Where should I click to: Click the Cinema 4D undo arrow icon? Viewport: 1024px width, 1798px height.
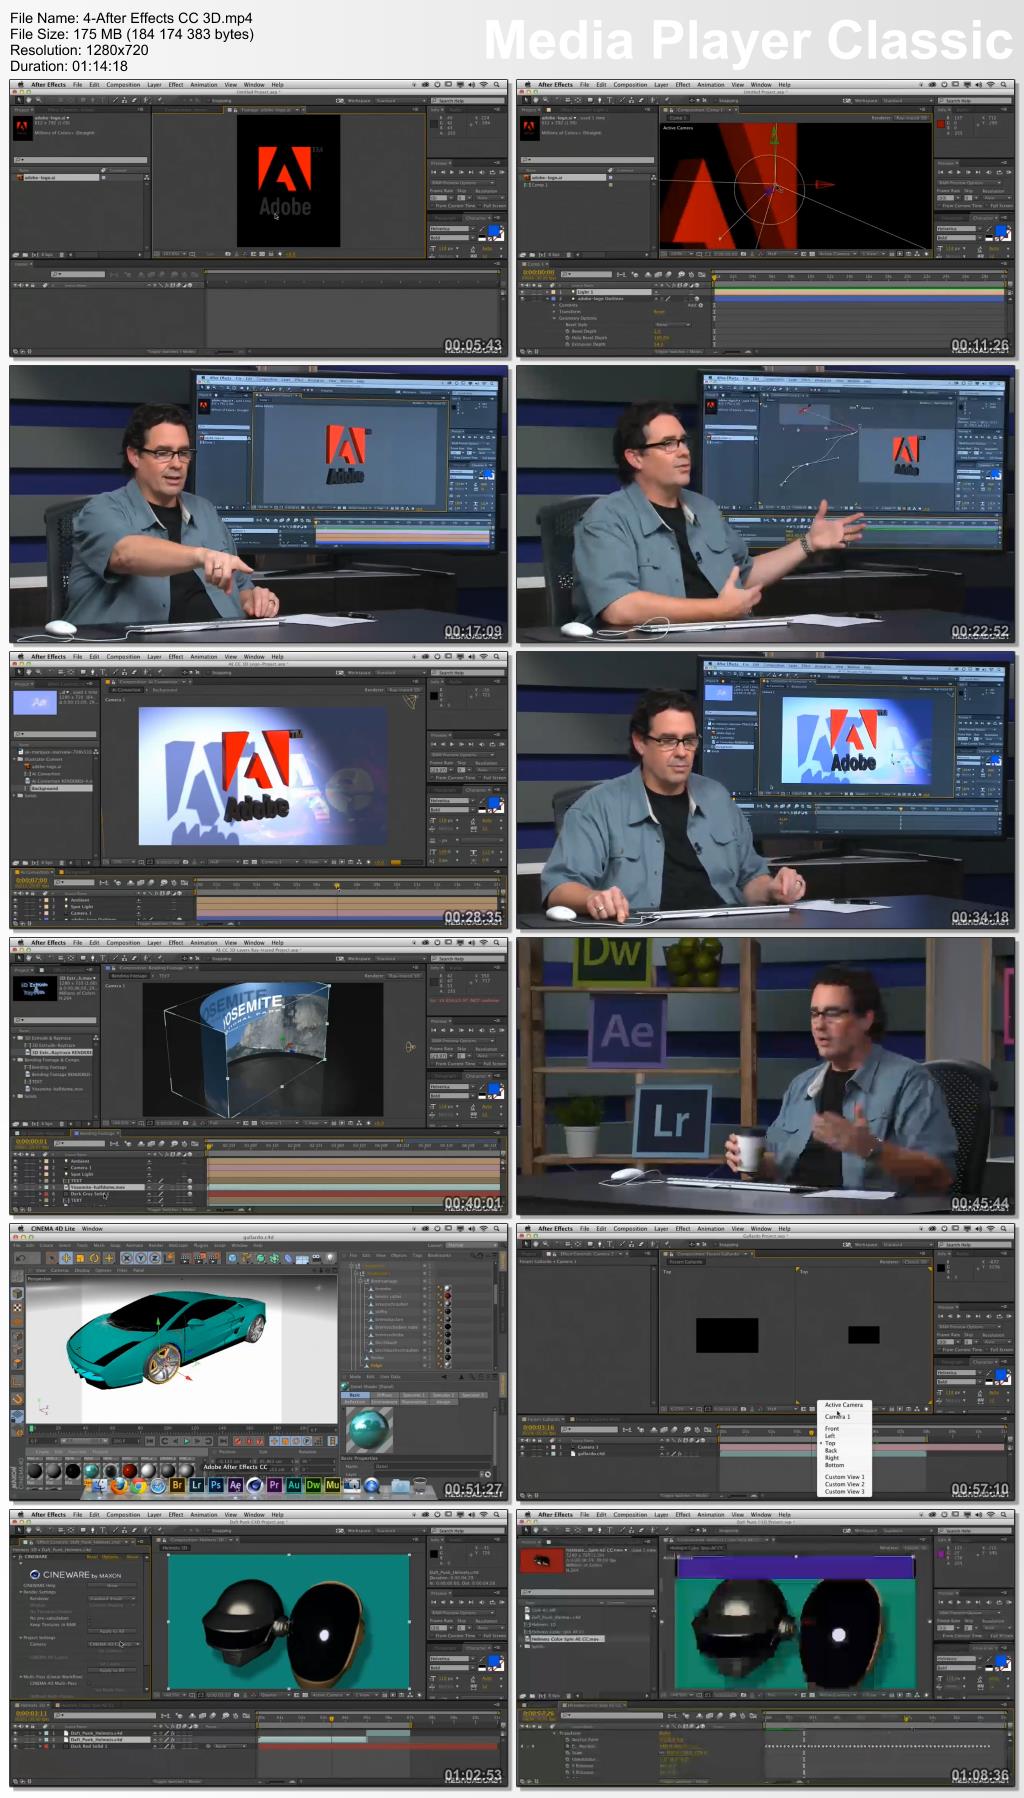[x=21, y=1258]
